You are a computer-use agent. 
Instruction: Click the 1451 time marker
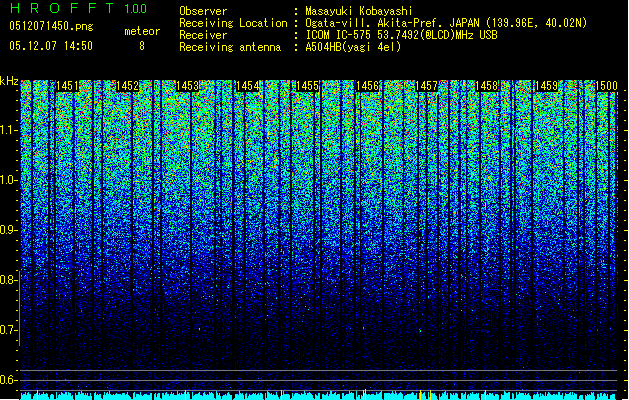(67, 86)
